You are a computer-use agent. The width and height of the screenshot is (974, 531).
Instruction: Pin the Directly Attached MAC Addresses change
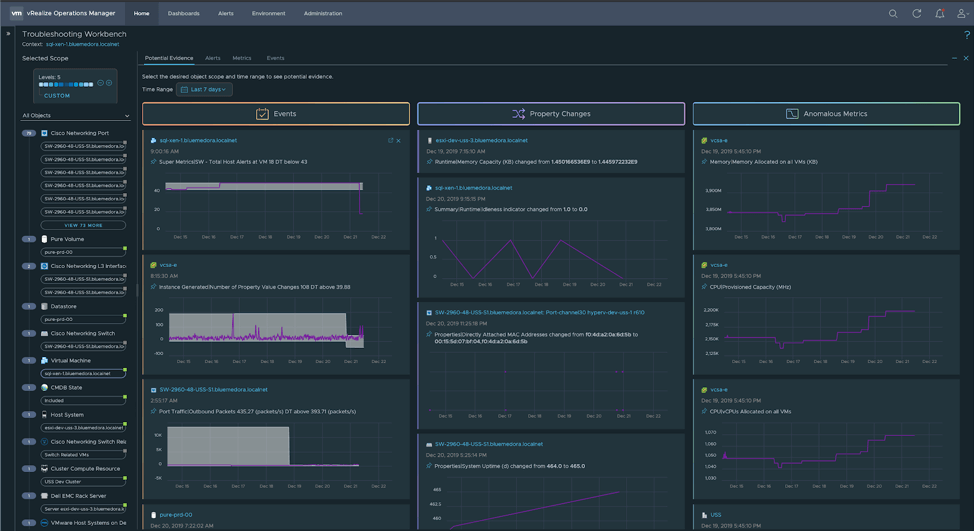pos(429,334)
